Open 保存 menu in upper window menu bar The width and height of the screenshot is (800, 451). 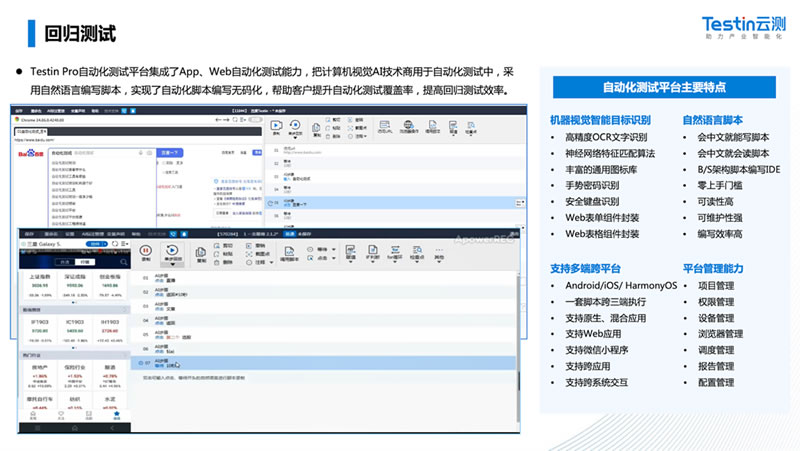point(19,110)
